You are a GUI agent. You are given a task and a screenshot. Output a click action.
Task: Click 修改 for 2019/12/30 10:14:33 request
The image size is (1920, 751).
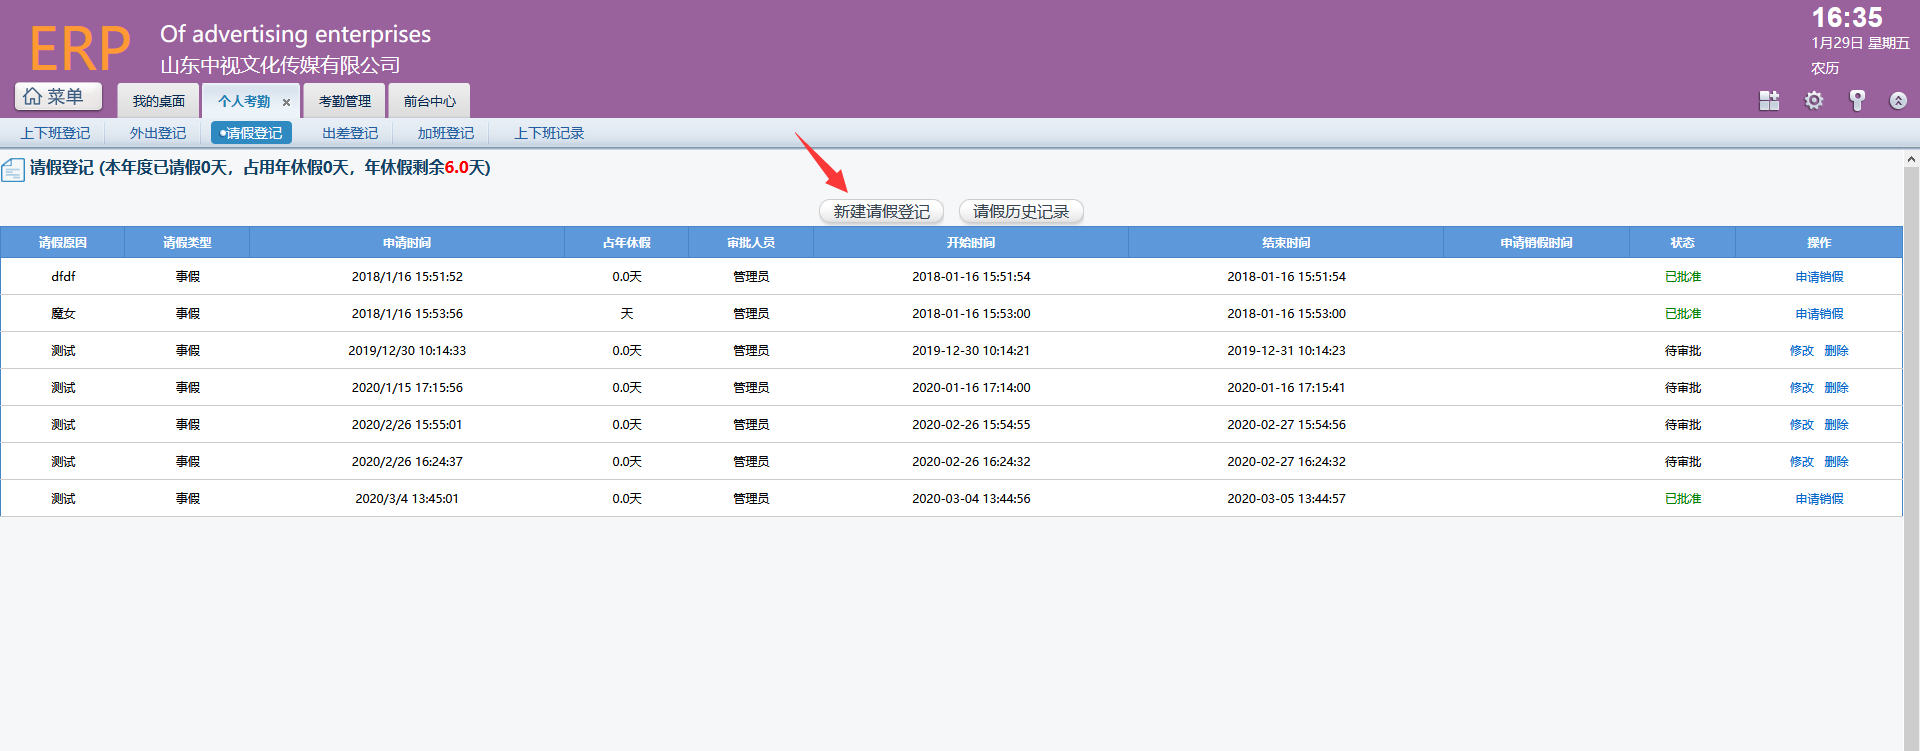[1802, 351]
